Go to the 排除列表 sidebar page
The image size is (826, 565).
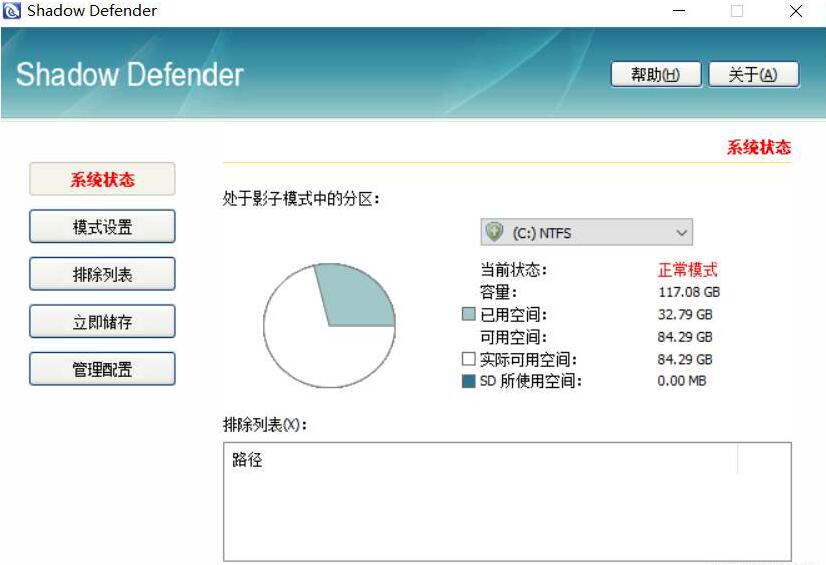click(102, 274)
